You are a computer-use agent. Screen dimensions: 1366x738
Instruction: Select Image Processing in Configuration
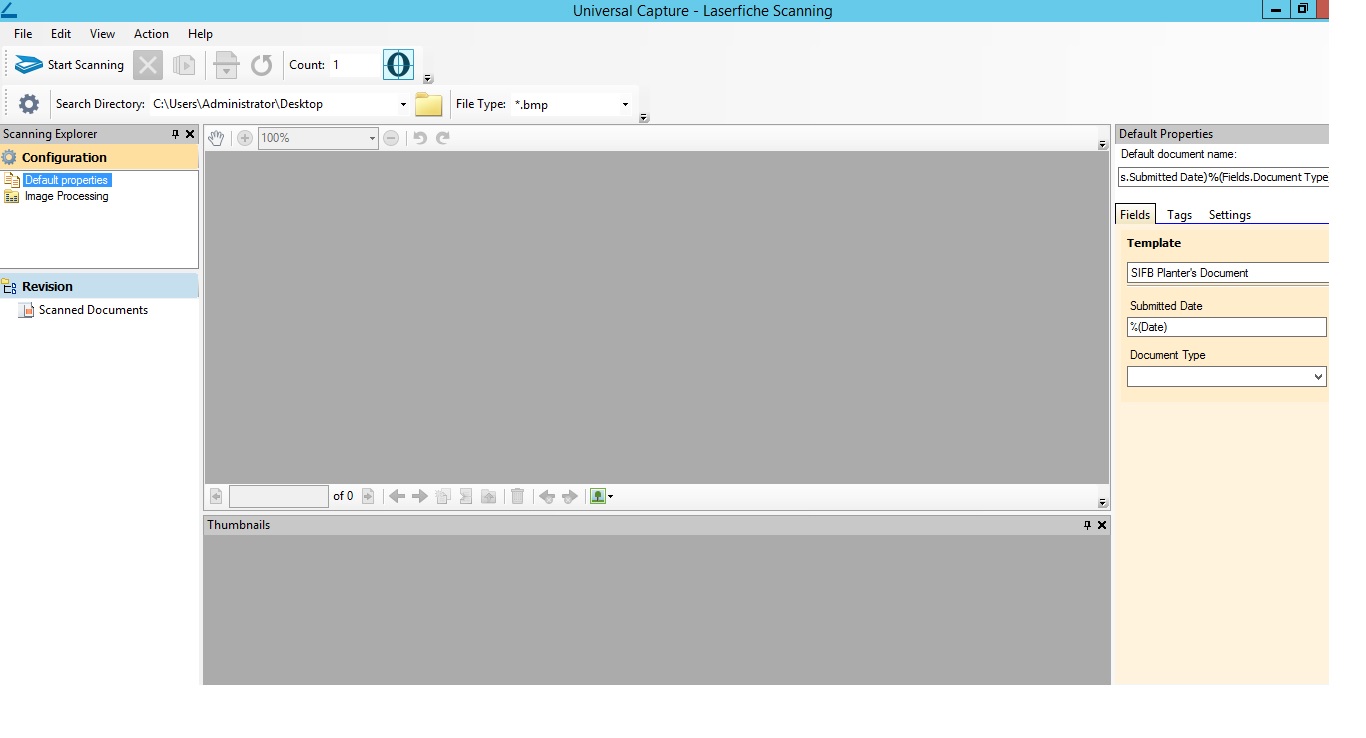[x=66, y=197]
